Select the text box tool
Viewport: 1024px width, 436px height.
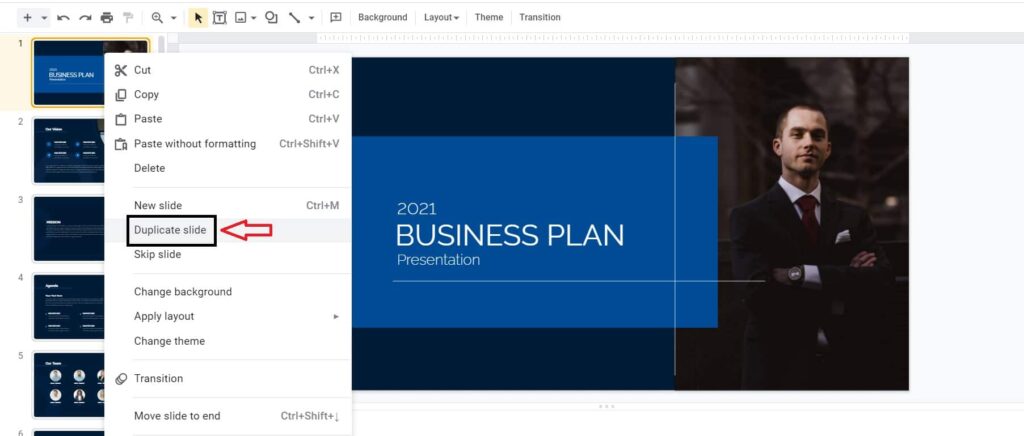pos(219,18)
